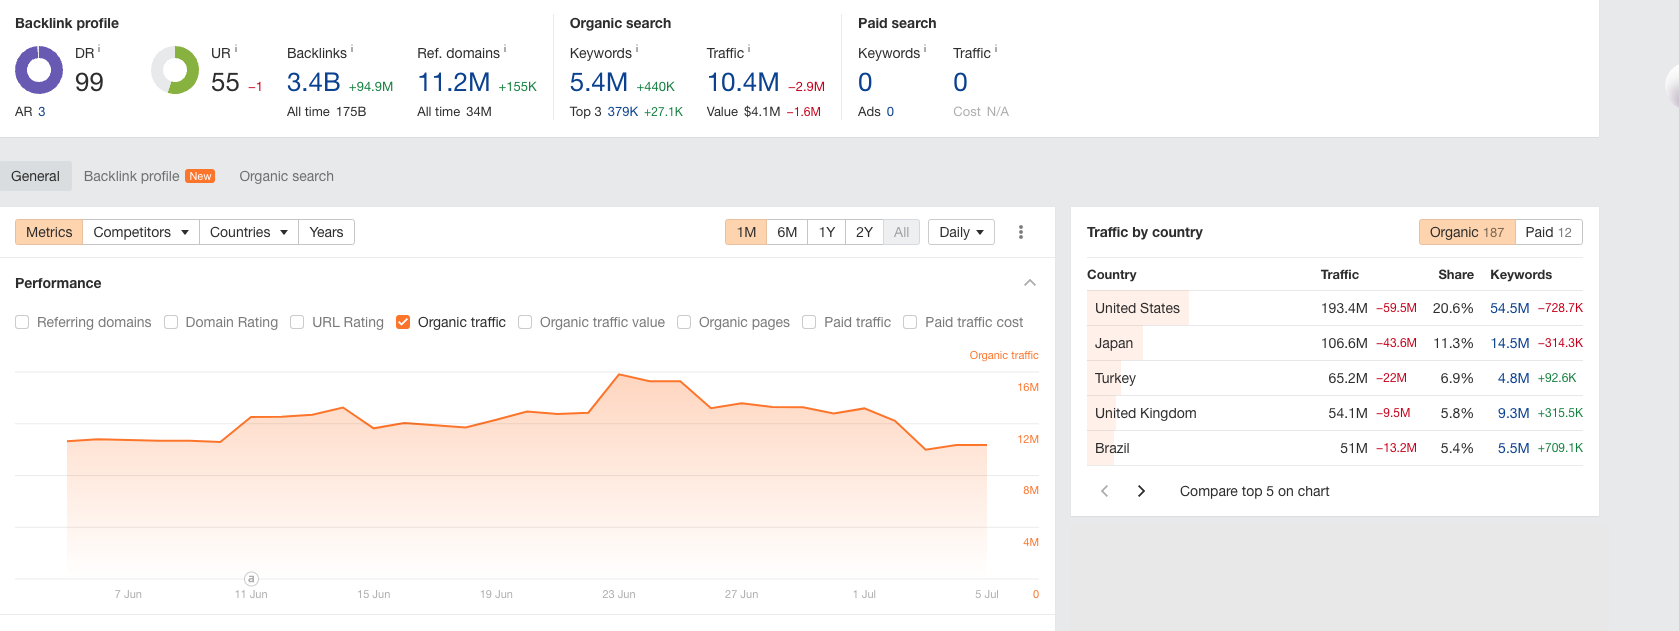Collapse the Performance section chevron
This screenshot has height=631, width=1679.
pos(1029,283)
